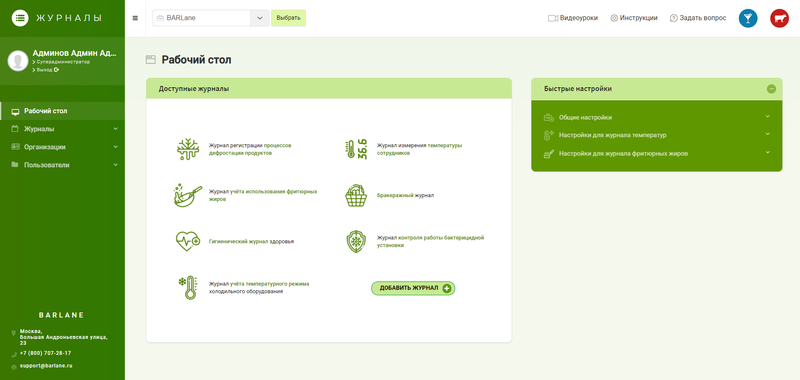Image resolution: width=800 pixels, height=380 pixels.
Task: Expand the Журналы sidebar chevron
Action: click(x=116, y=129)
